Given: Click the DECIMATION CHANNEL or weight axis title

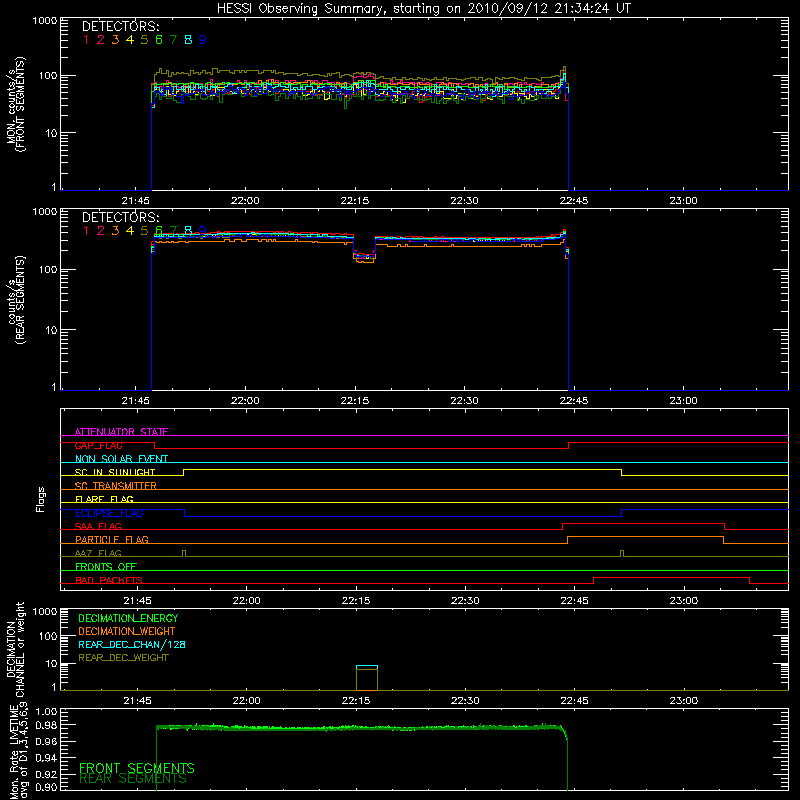Looking at the screenshot, I should pyautogui.click(x=15, y=649).
